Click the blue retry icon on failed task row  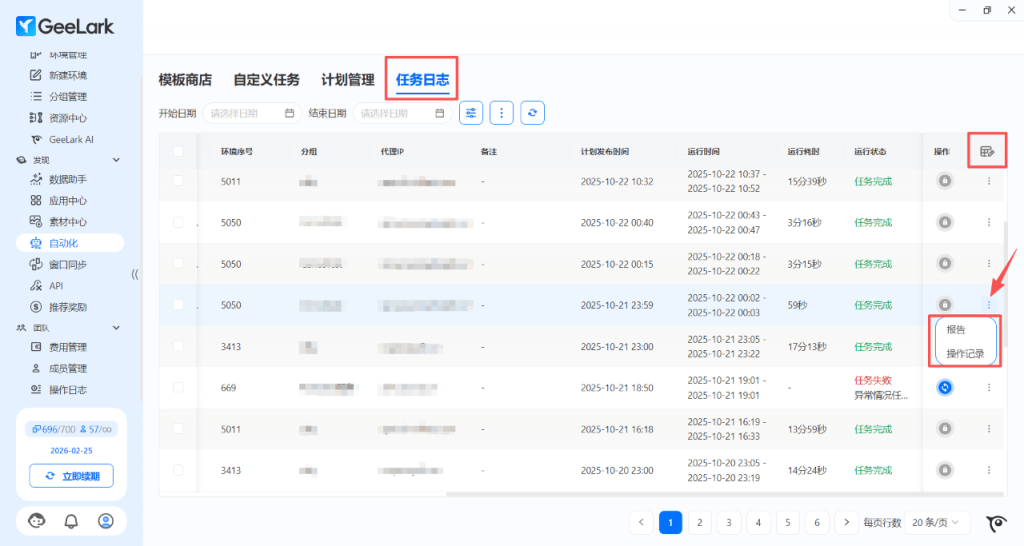click(944, 387)
